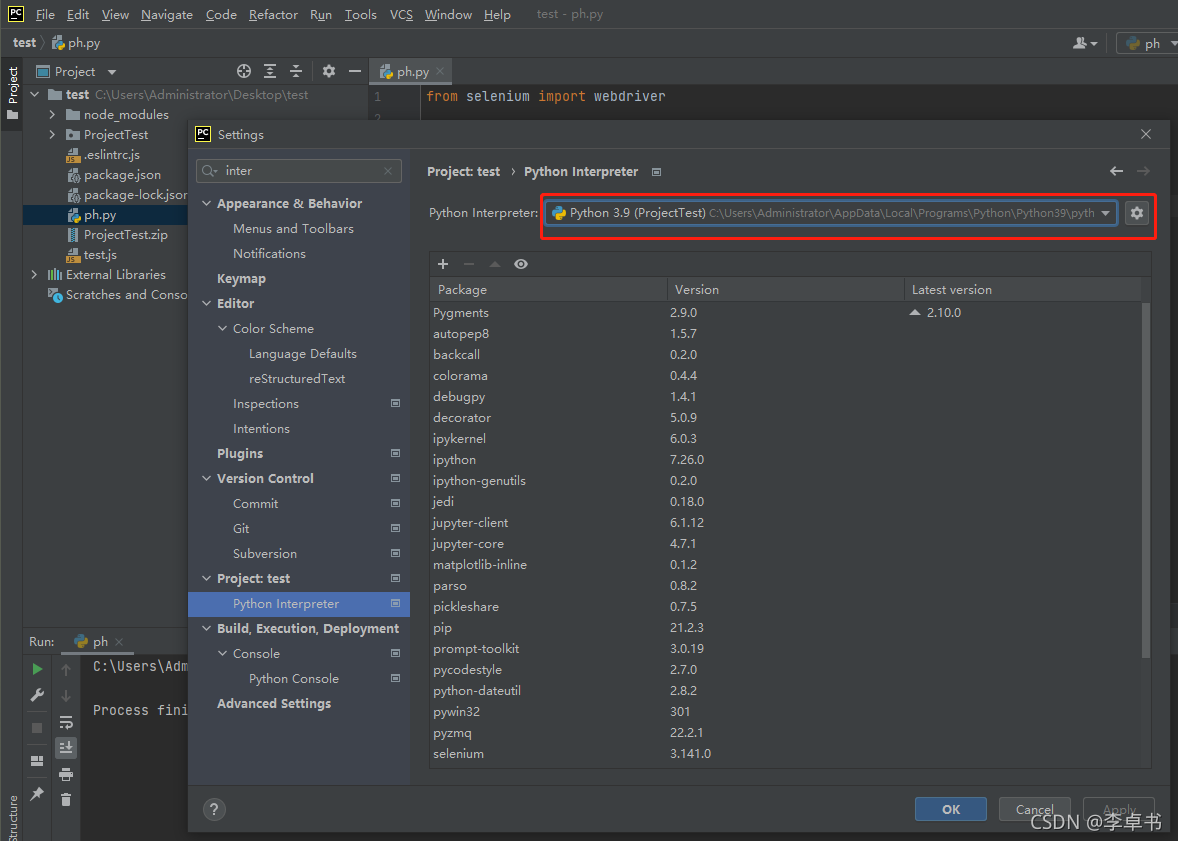Screen dimensions: 1178x841
Task: Select package.json in project tree
Action: pos(122,174)
